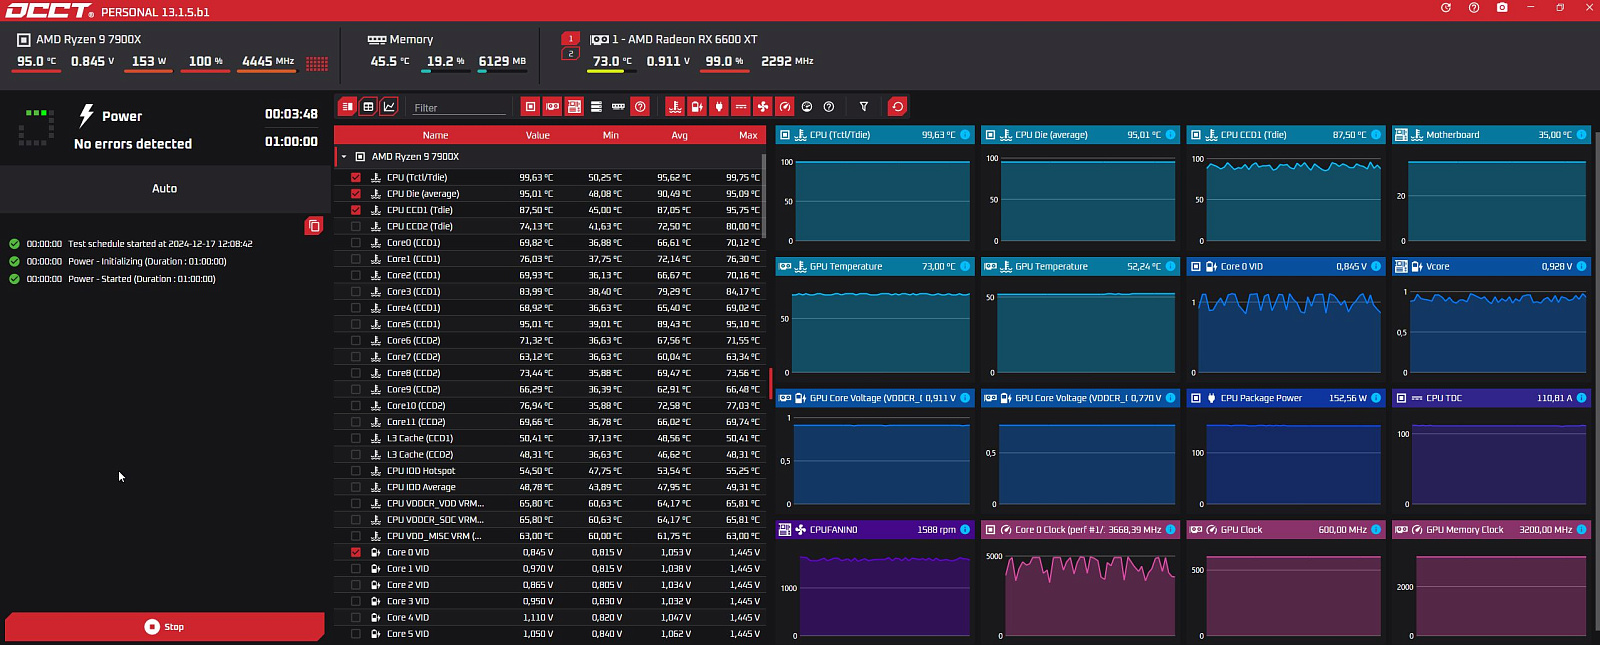Check the CPU IOD Hotspot checkbox
1600x645 pixels.
tap(356, 471)
